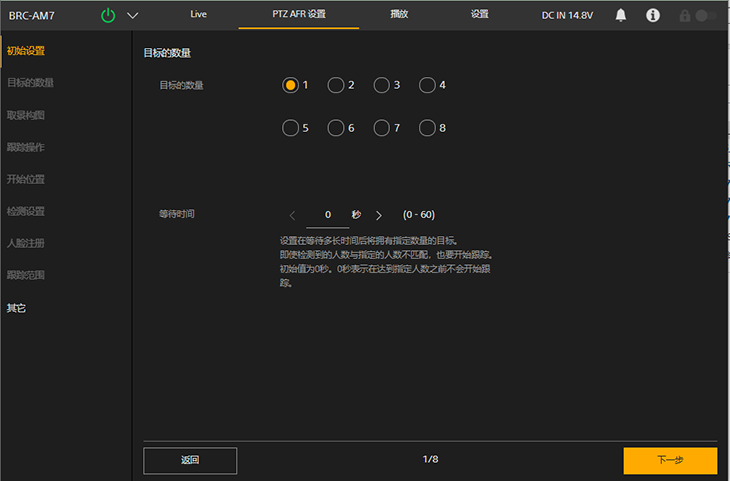730x481 pixels.
Task: Choose target count 7 radio option
Action: point(381,128)
